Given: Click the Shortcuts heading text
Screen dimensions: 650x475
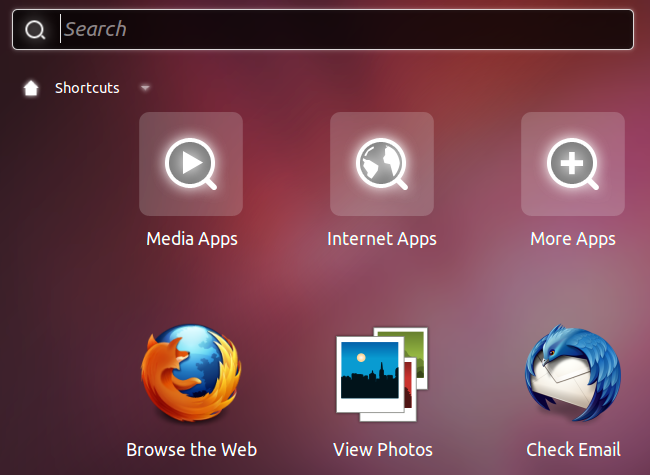Looking at the screenshot, I should tap(87, 88).
